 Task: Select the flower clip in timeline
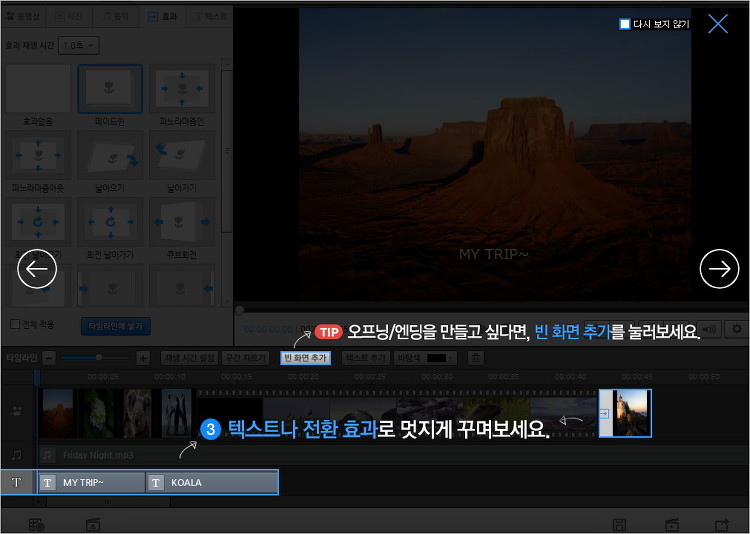click(98, 413)
